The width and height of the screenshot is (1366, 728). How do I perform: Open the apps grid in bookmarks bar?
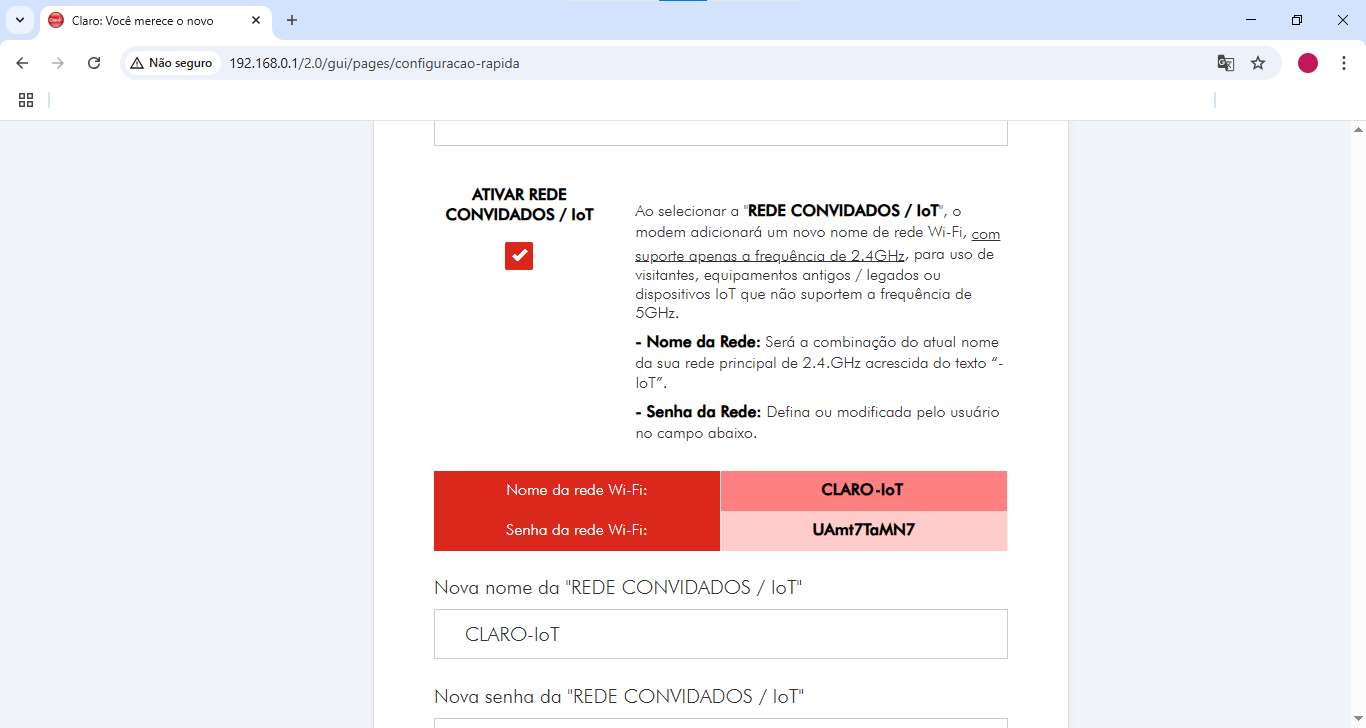pyautogui.click(x=26, y=100)
